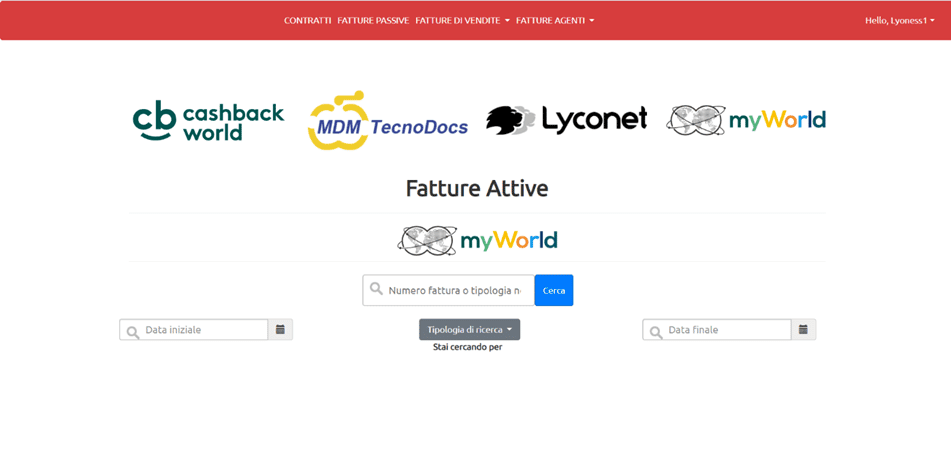Click the myWorld logo in the top row
This screenshot has width=951, height=451.
[746, 120]
